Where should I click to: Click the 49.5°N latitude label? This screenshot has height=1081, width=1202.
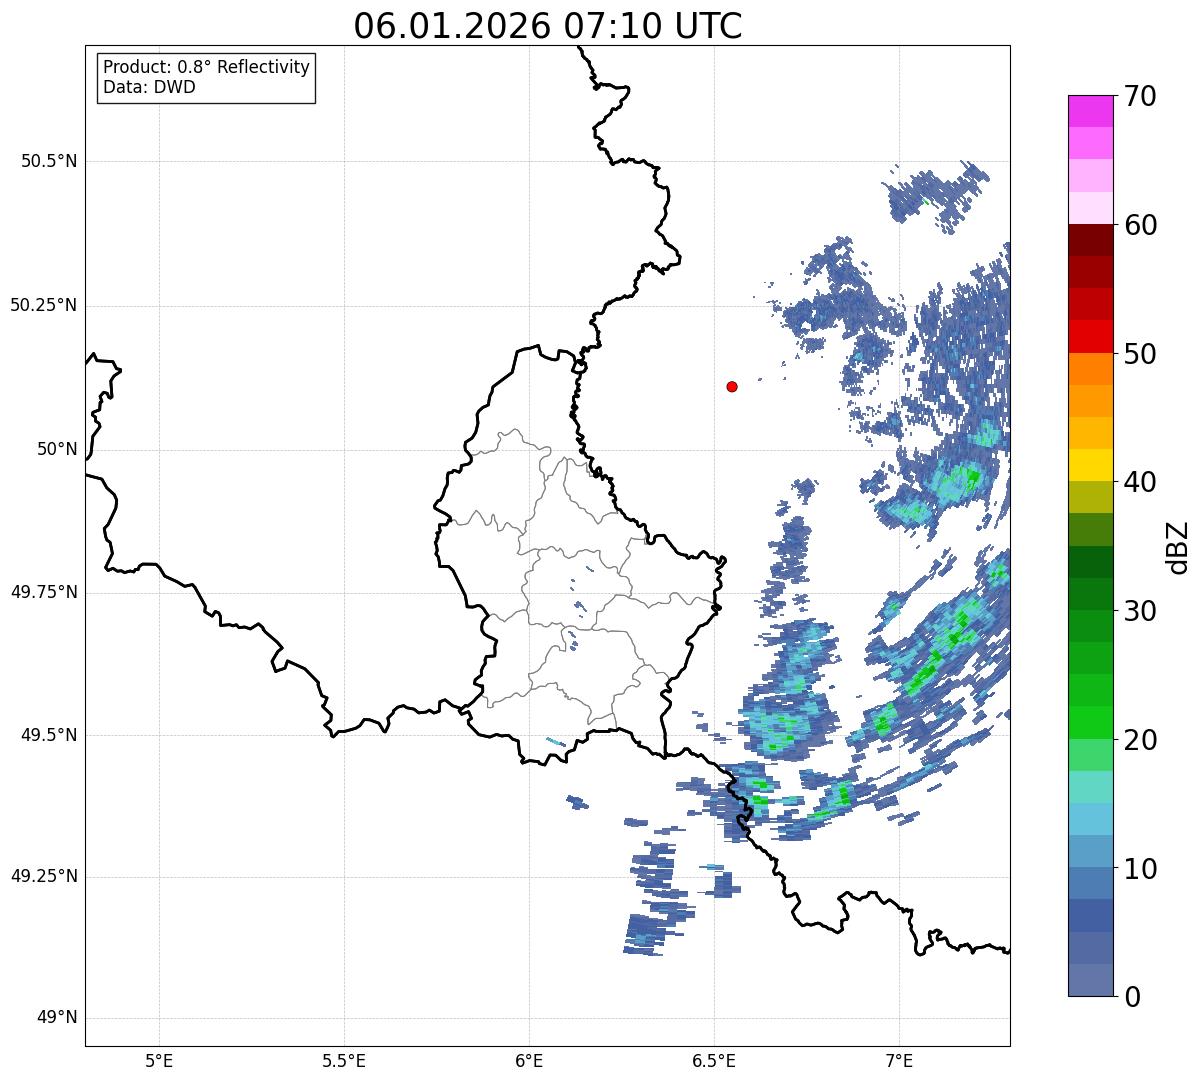point(49,735)
